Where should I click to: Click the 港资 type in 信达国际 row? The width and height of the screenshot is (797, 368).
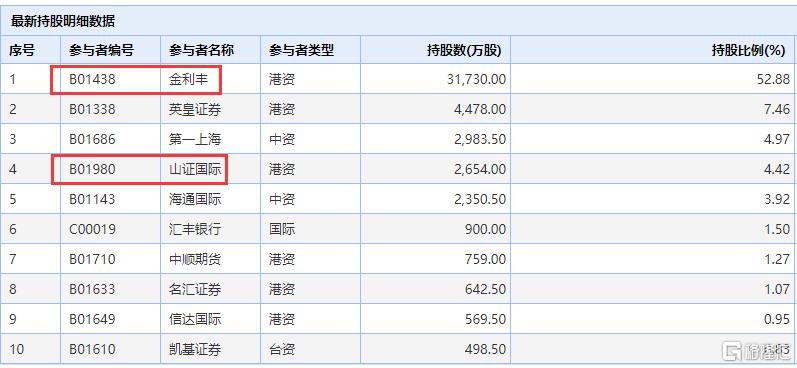(x=282, y=319)
